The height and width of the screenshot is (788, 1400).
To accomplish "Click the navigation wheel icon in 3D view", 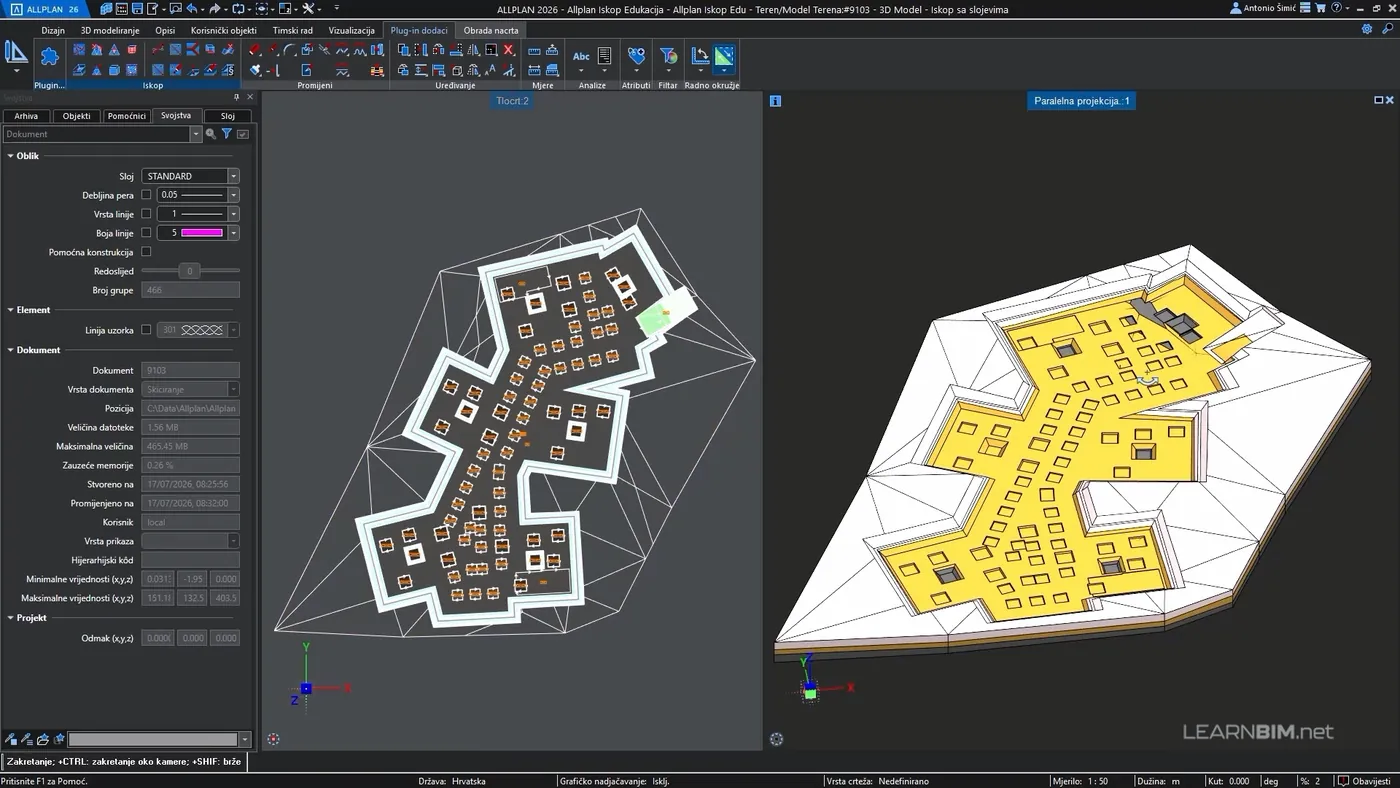I will click(x=776, y=739).
